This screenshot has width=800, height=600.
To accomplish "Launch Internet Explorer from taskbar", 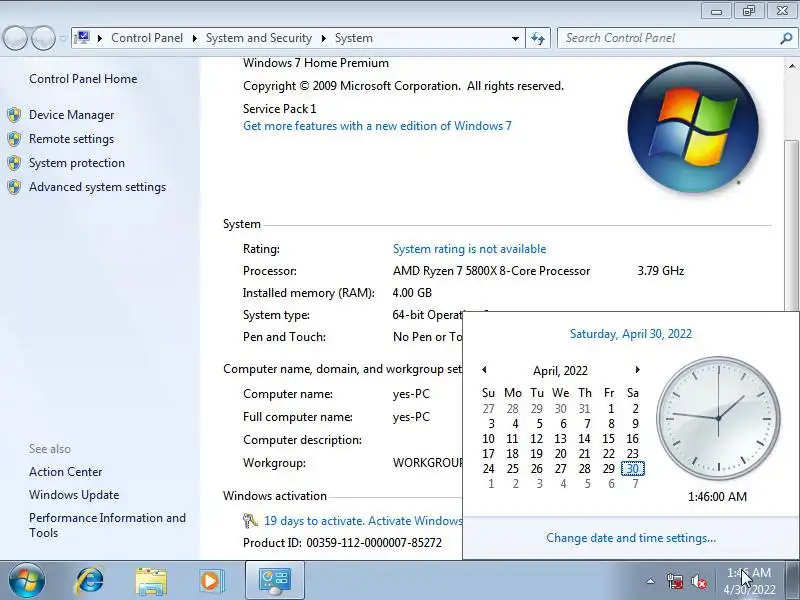I will 89,581.
